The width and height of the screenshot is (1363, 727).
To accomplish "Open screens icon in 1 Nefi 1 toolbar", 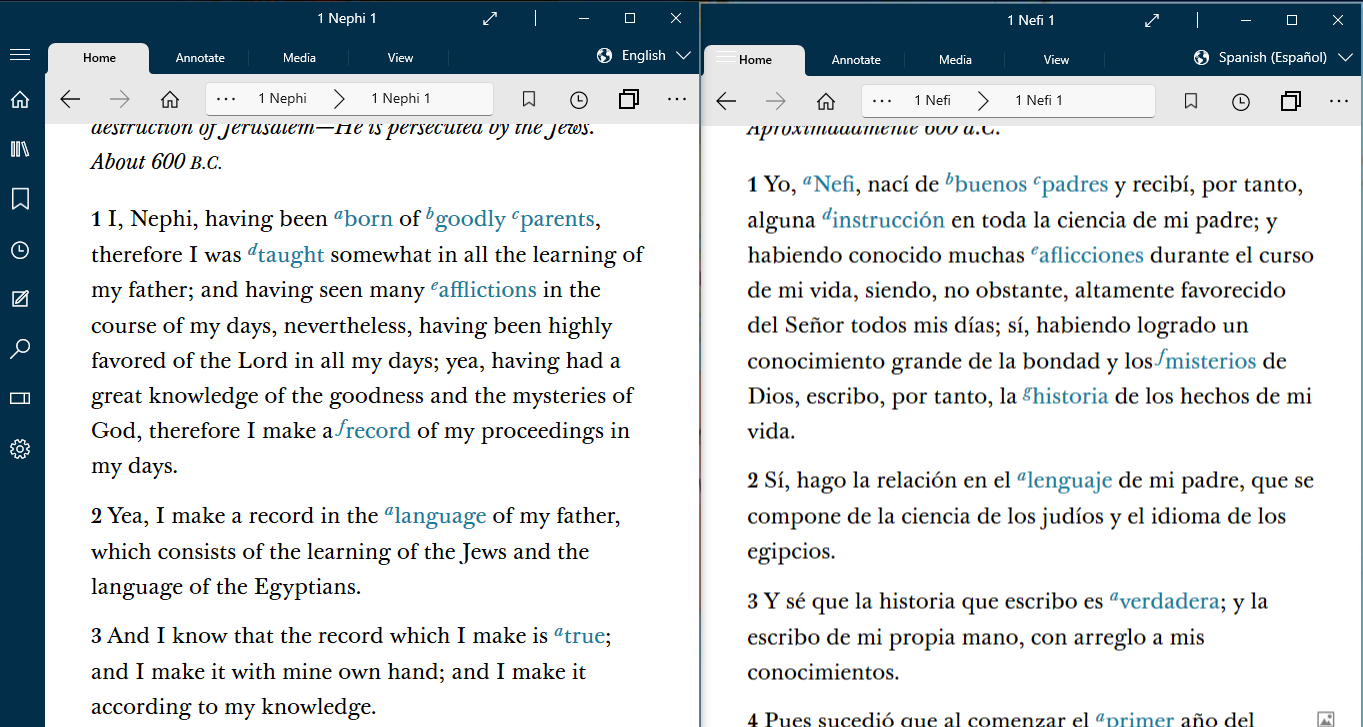I will [x=1291, y=101].
